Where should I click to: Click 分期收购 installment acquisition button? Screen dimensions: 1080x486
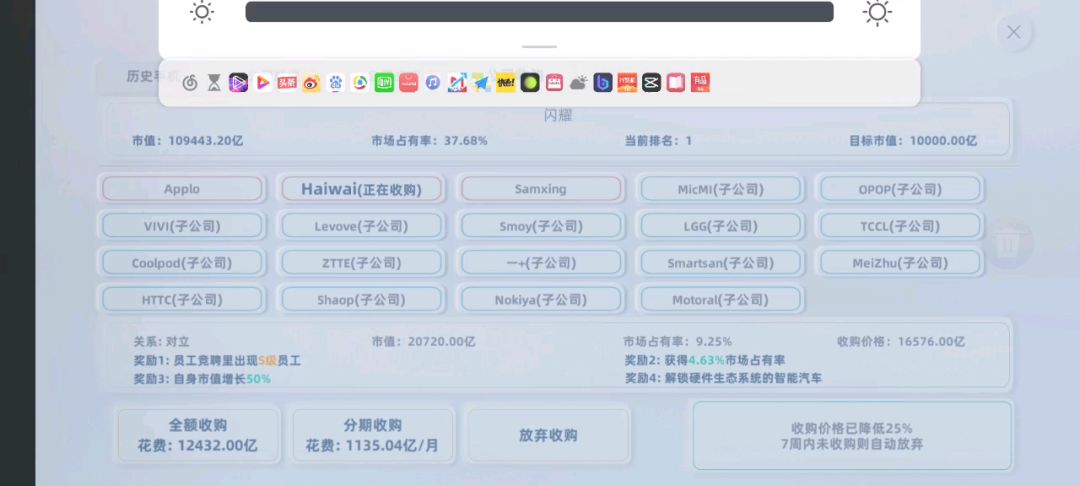click(373, 435)
